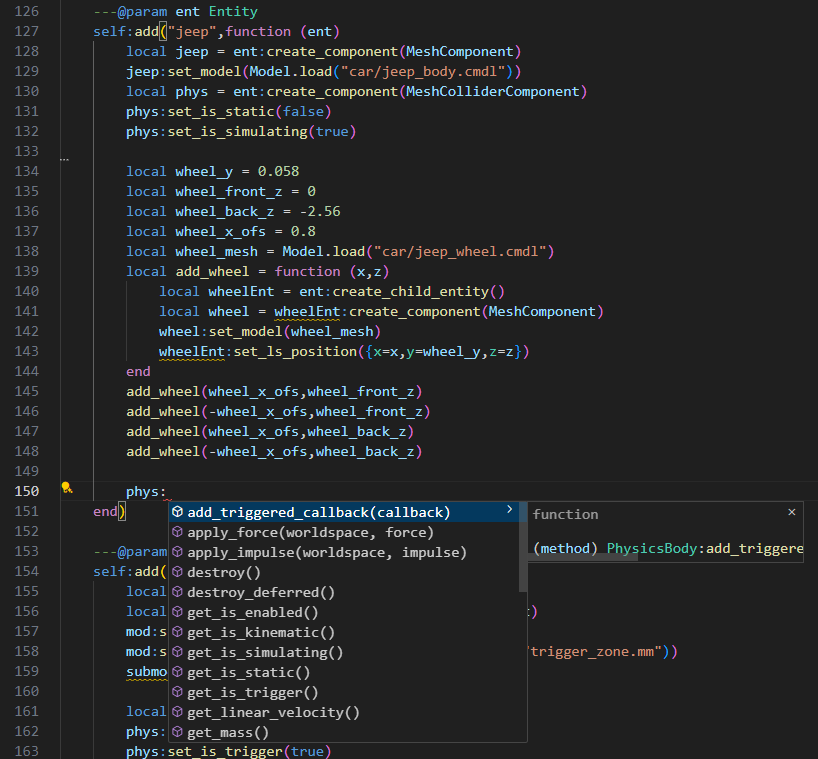The image size is (818, 759).
Task: Click line number 126 in the gutter
Action: tap(27, 11)
